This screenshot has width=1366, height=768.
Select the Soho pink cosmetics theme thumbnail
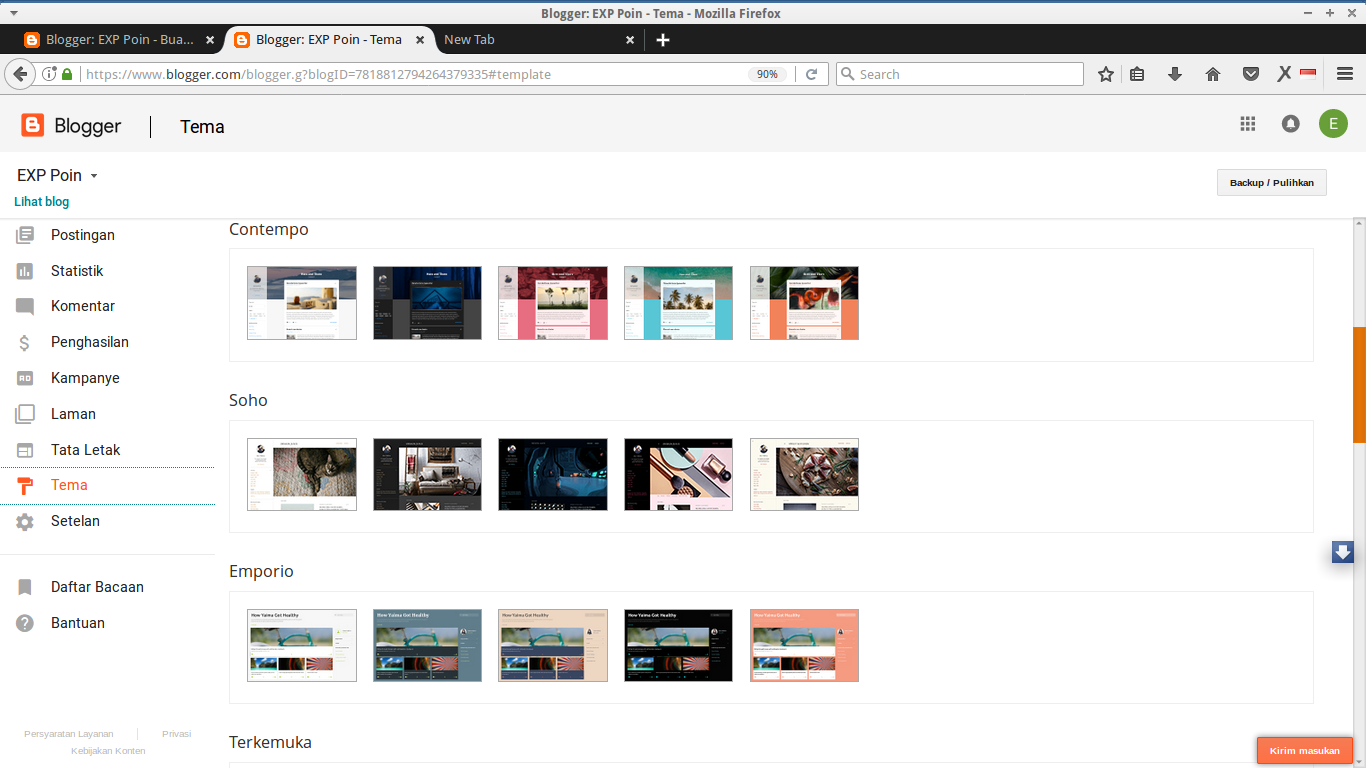678,474
